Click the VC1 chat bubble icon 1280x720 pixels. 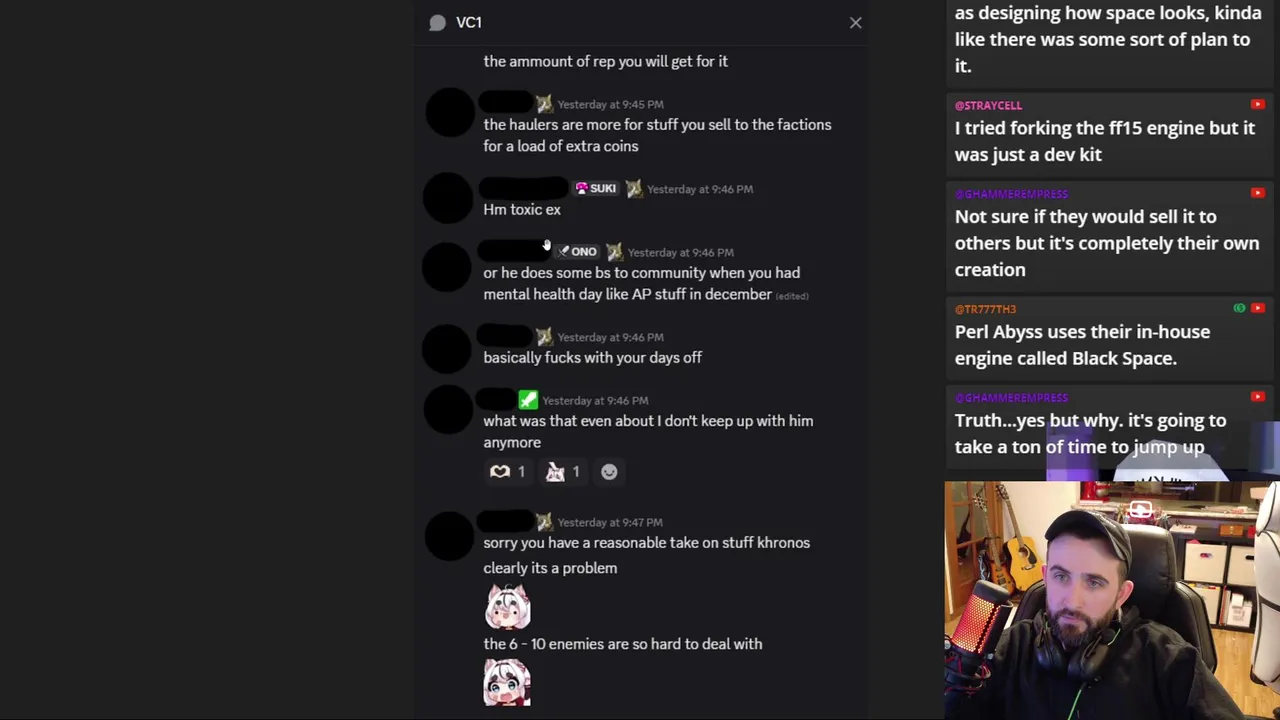pyautogui.click(x=437, y=22)
